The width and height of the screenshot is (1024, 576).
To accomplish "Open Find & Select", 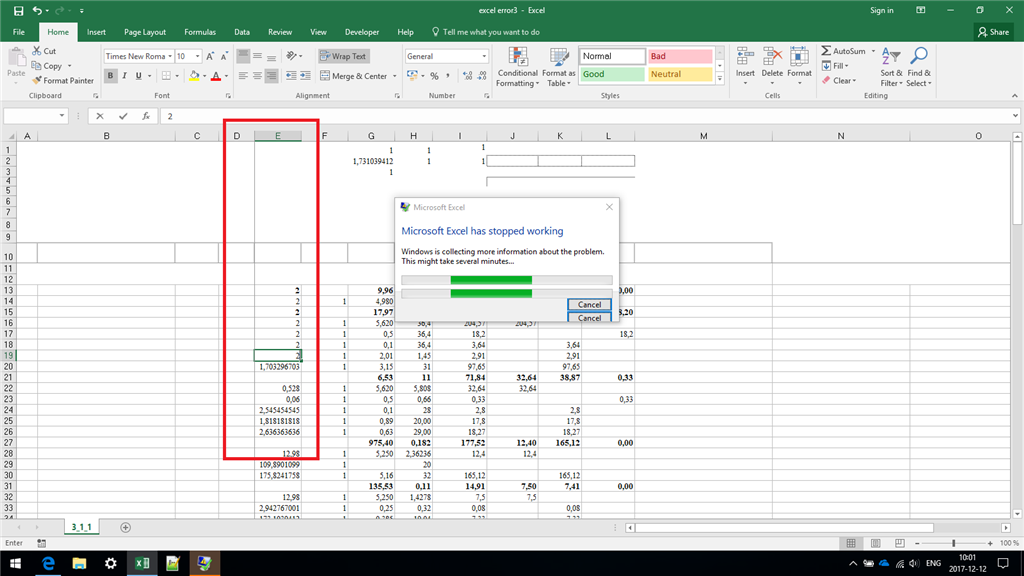I will [919, 67].
